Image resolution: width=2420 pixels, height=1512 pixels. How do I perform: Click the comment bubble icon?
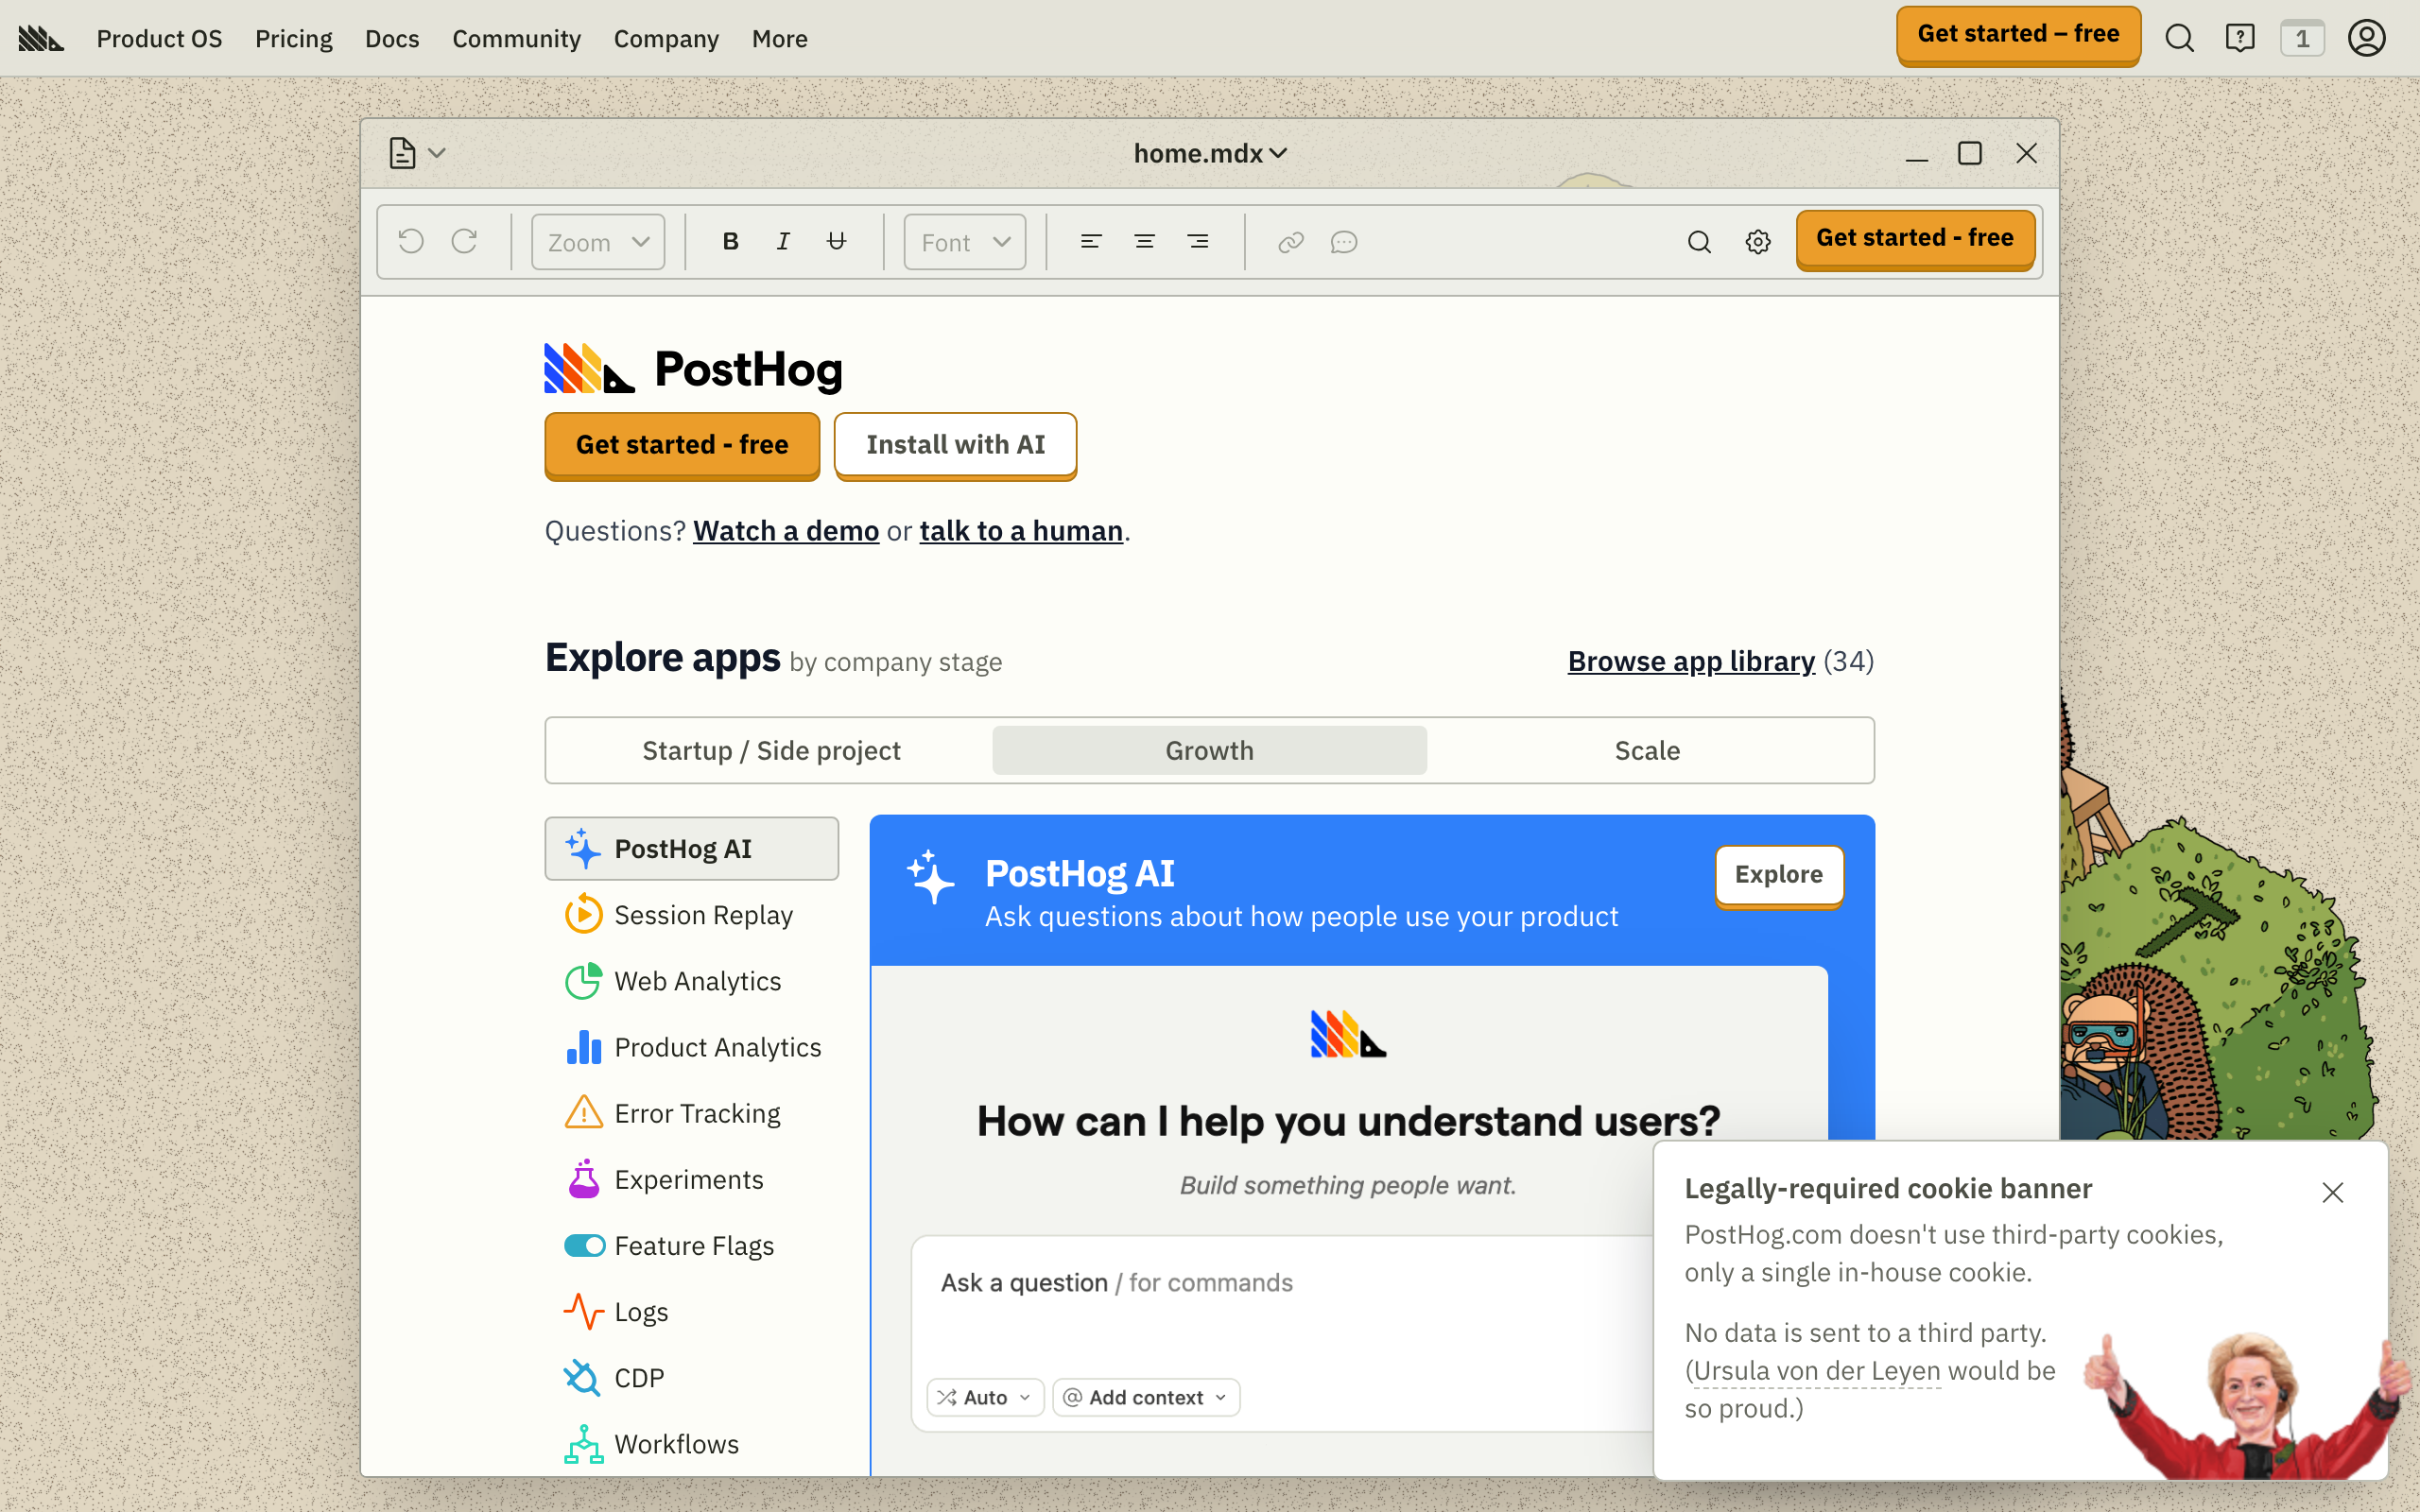click(x=1344, y=242)
